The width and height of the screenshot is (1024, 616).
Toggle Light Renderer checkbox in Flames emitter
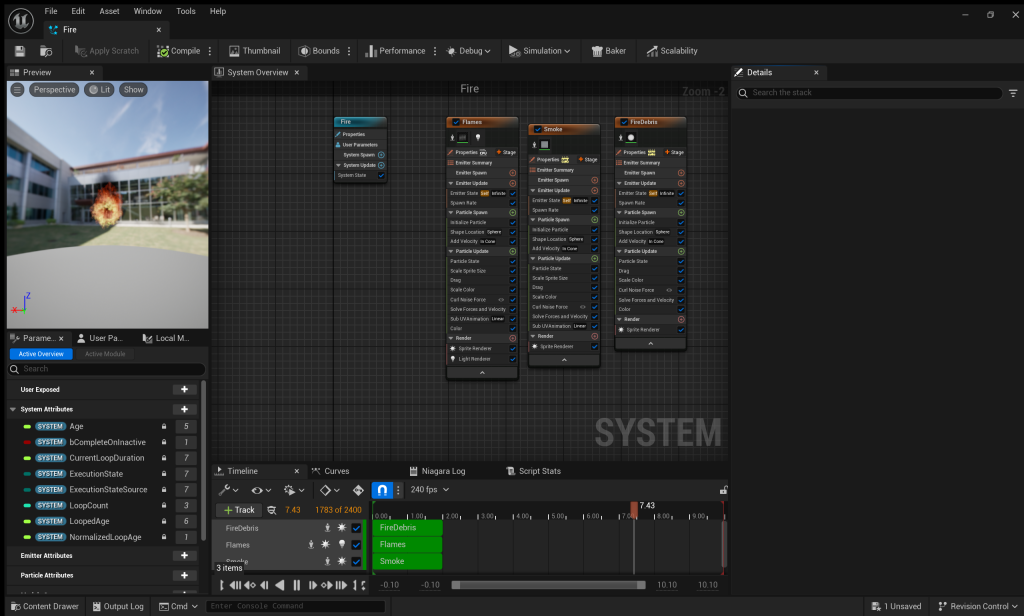point(513,359)
